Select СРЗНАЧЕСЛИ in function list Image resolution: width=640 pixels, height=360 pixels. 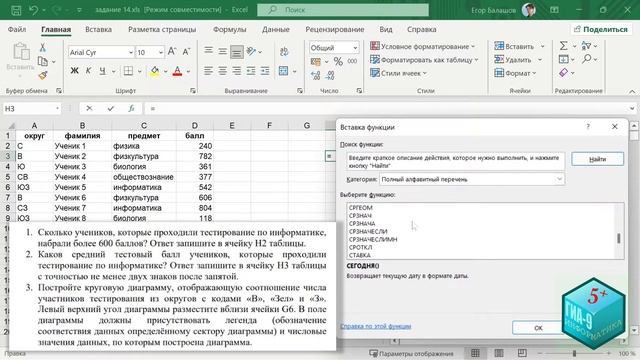[368, 231]
